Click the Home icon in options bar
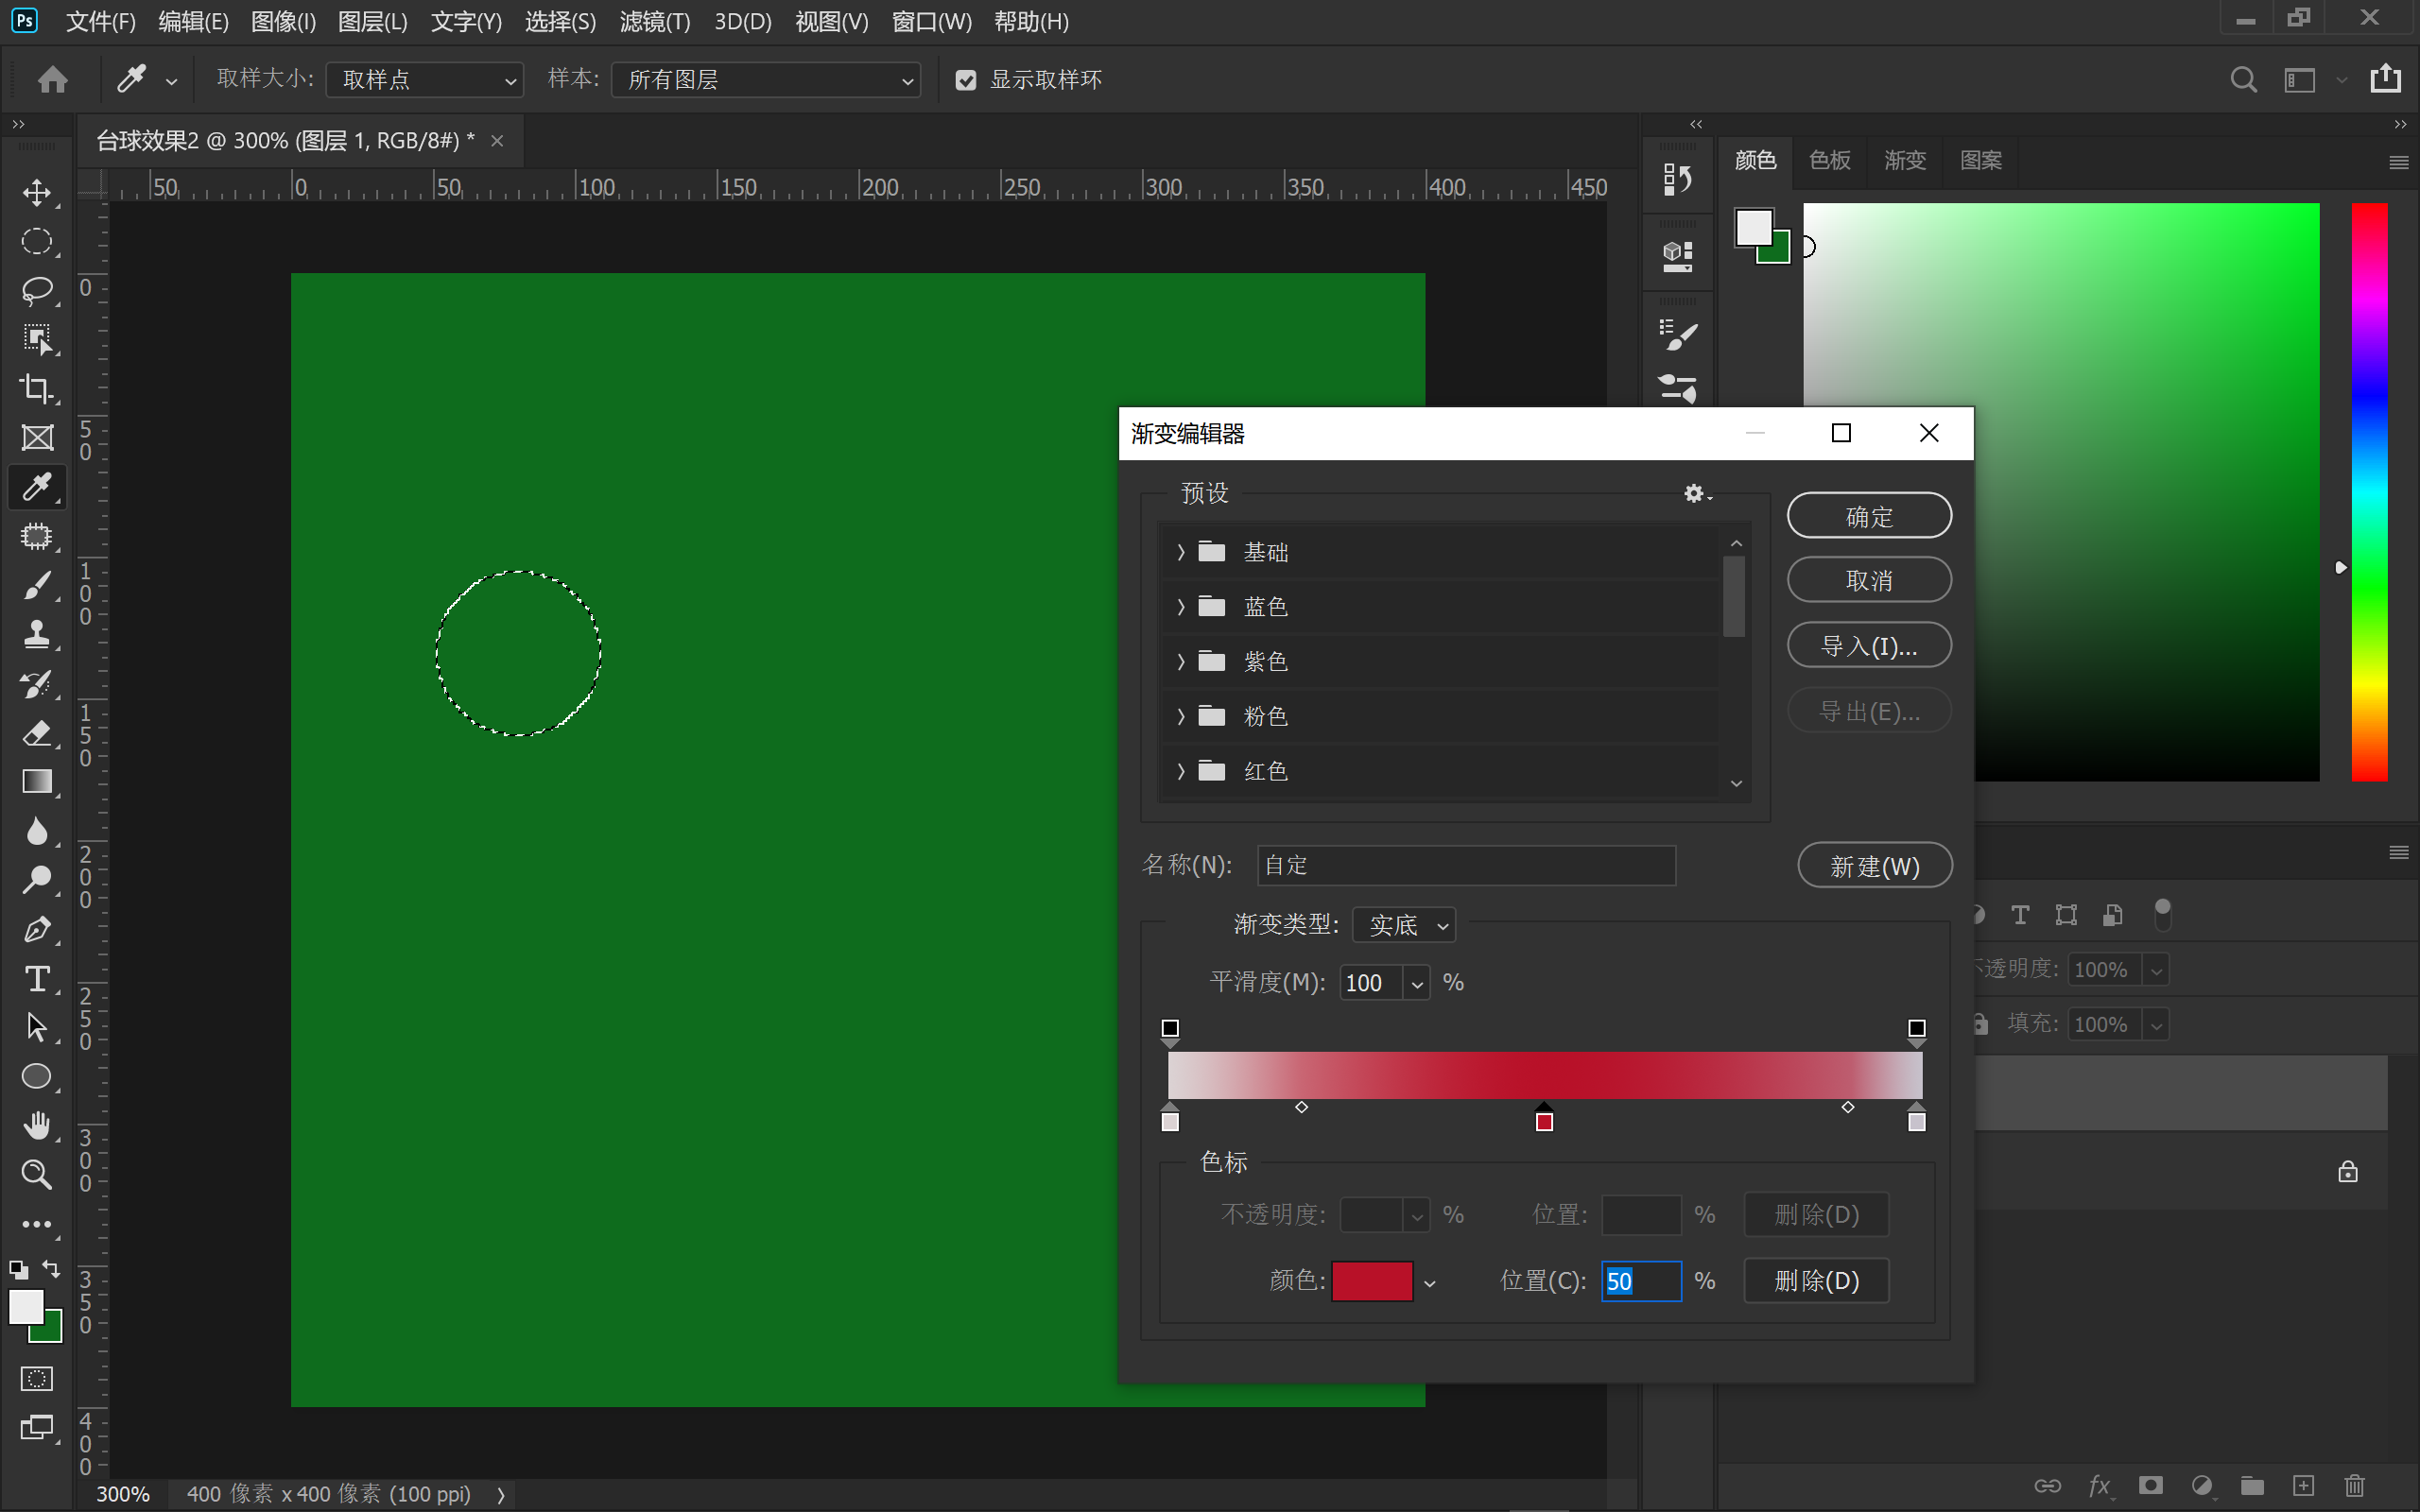2420x1512 pixels. [x=53, y=79]
